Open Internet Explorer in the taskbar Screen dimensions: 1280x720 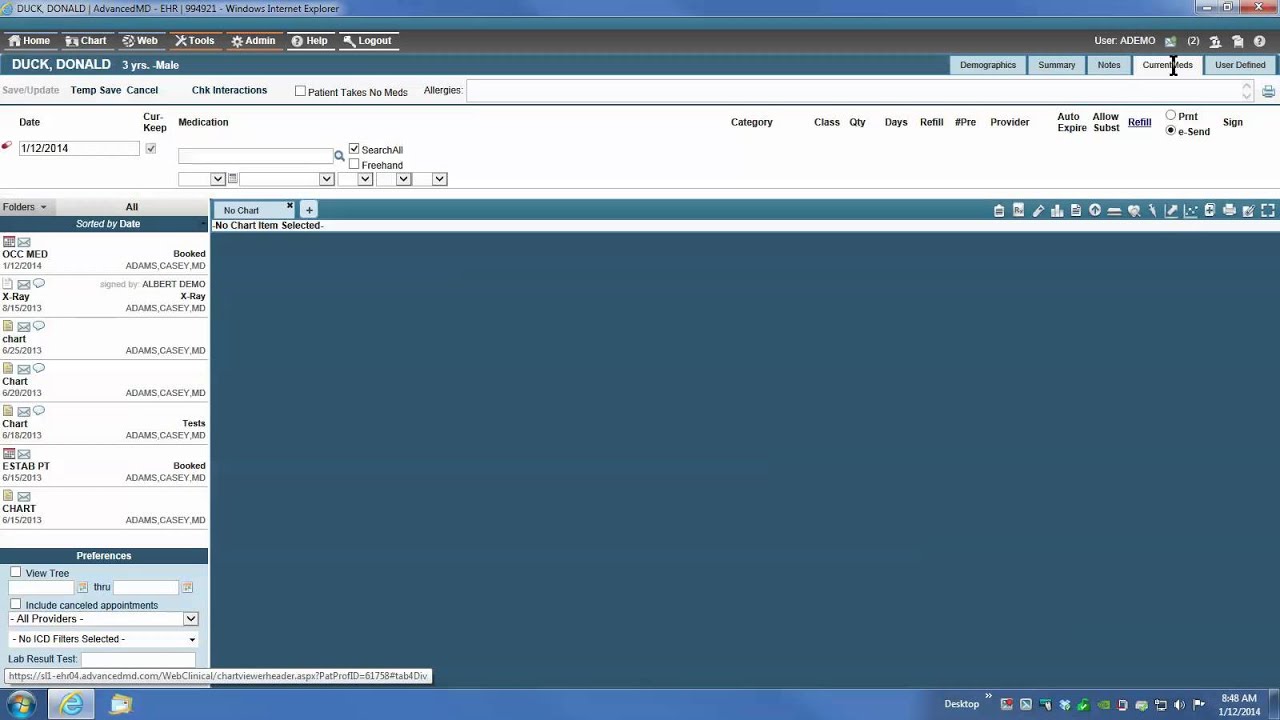pos(72,704)
